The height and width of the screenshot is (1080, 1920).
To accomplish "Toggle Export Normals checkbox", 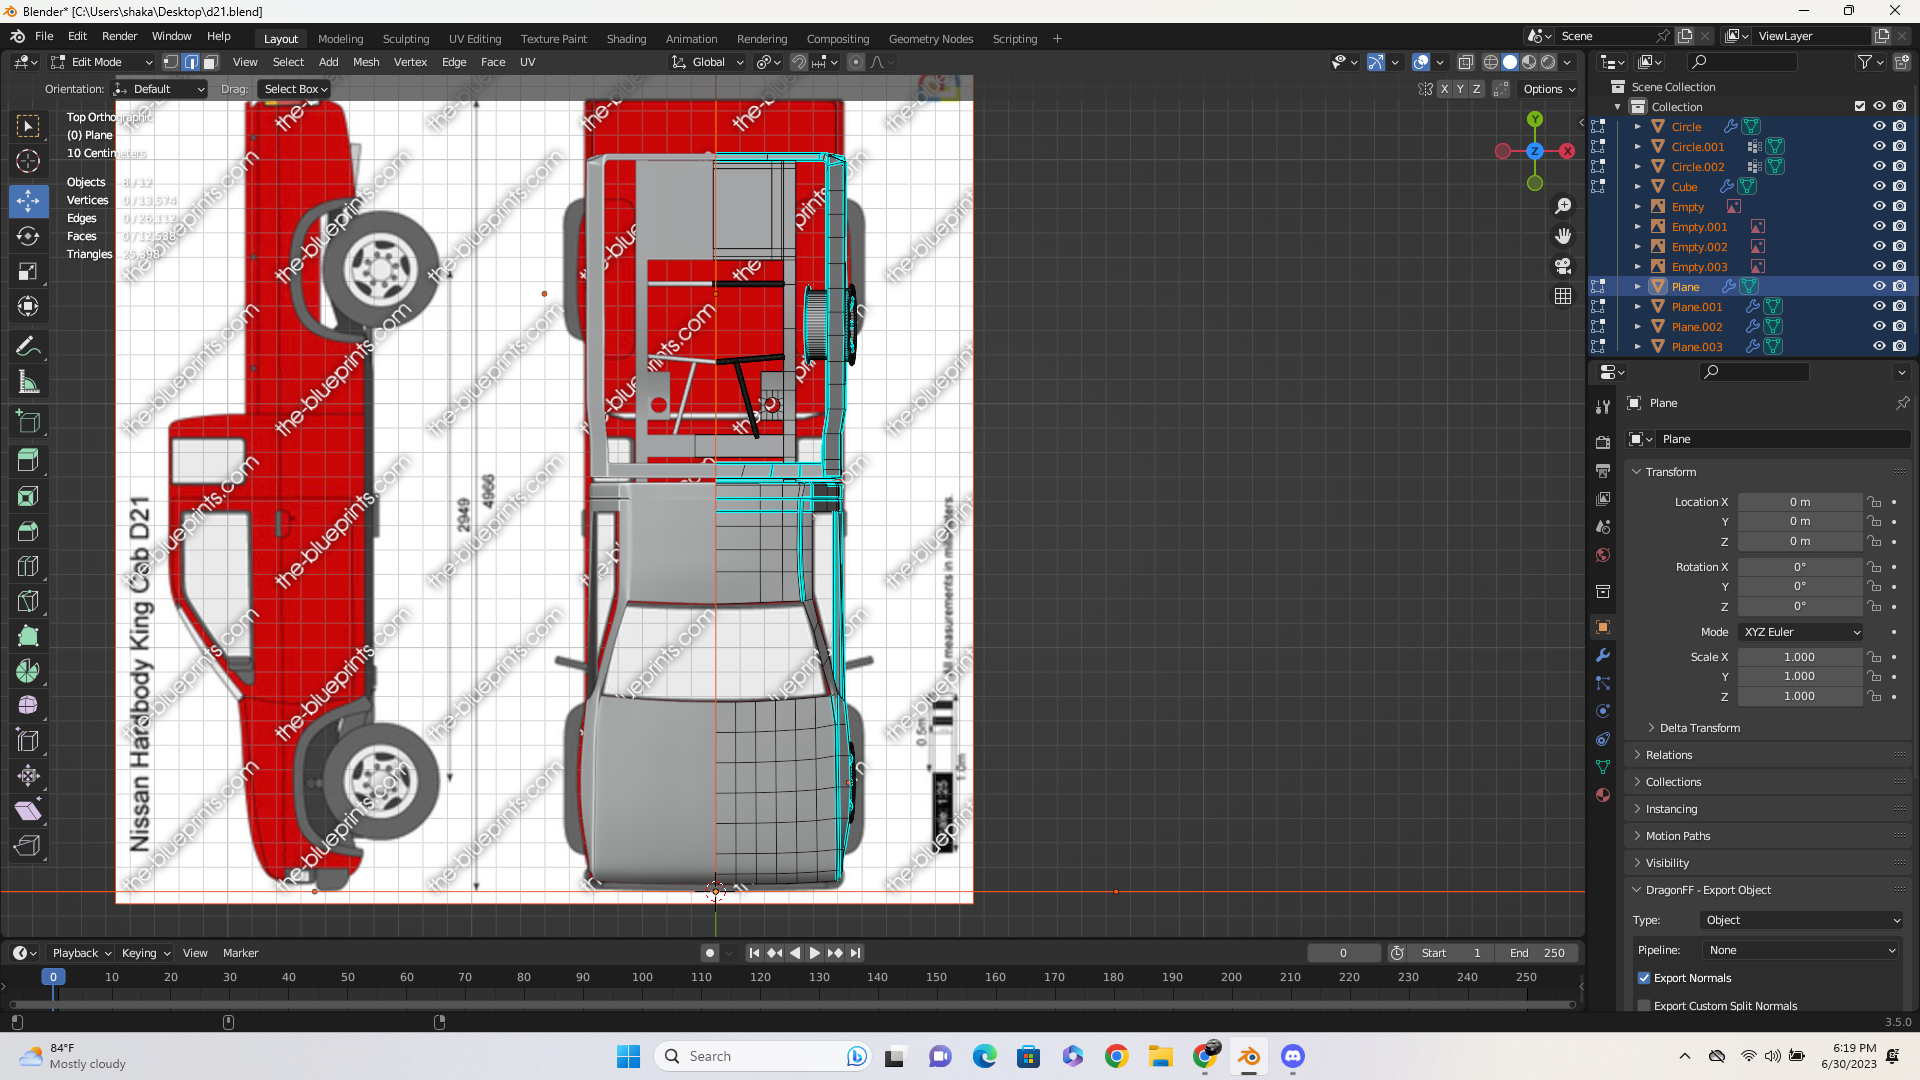I will pyautogui.click(x=1644, y=978).
